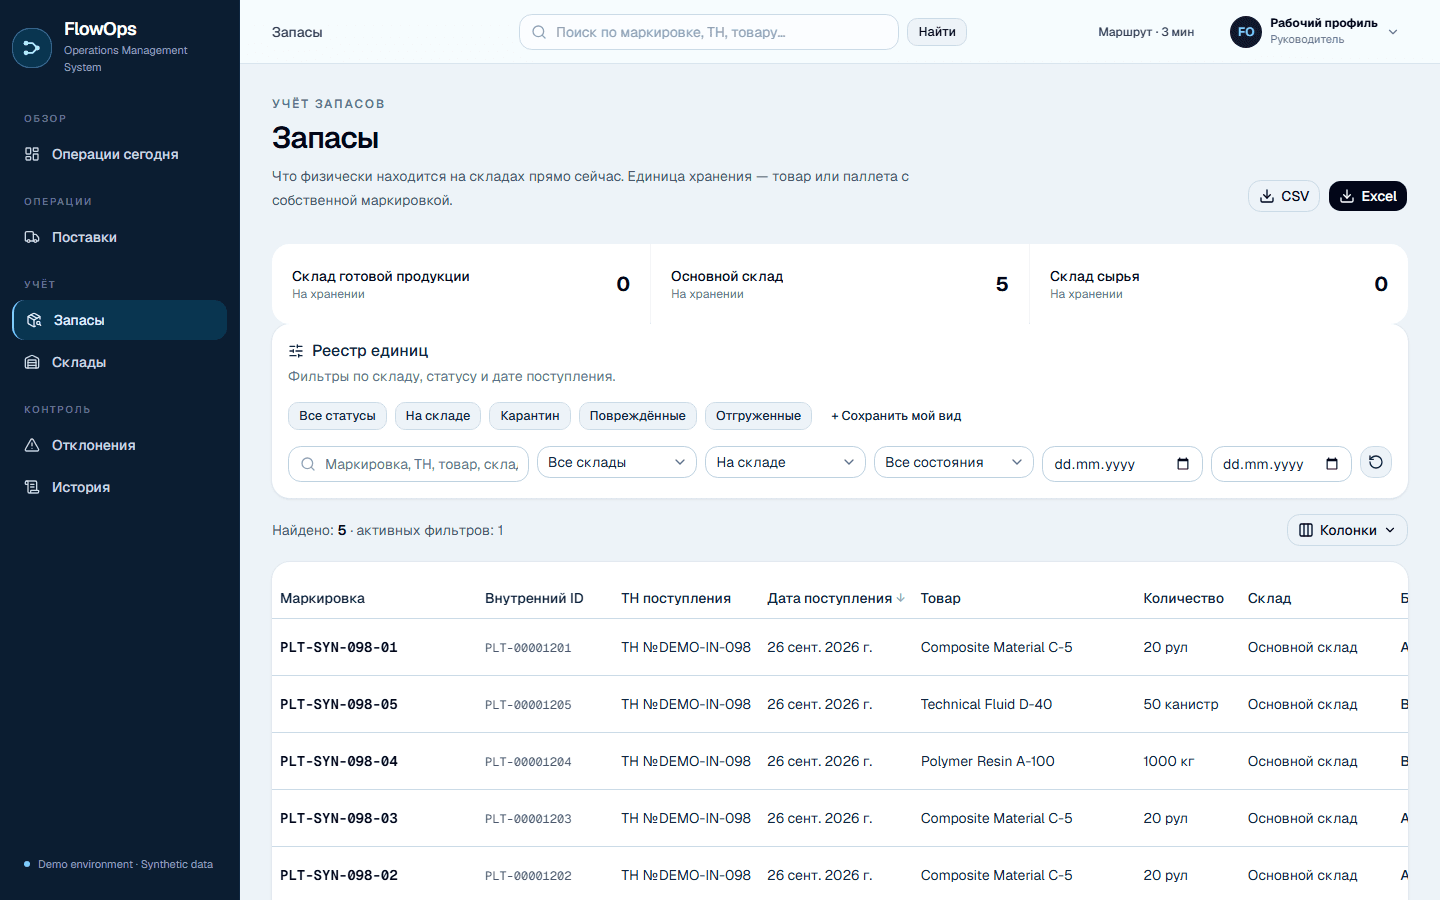Navigate to Отклонения in the sidebar

pyautogui.click(x=120, y=445)
